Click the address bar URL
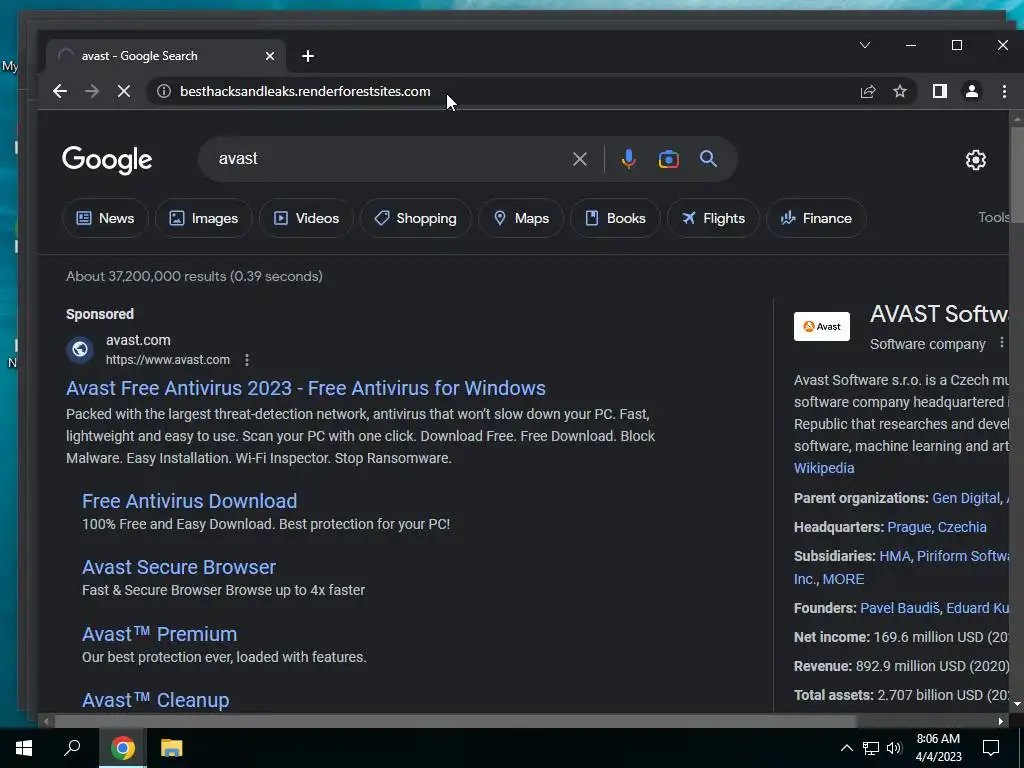The image size is (1024, 768). 305,91
